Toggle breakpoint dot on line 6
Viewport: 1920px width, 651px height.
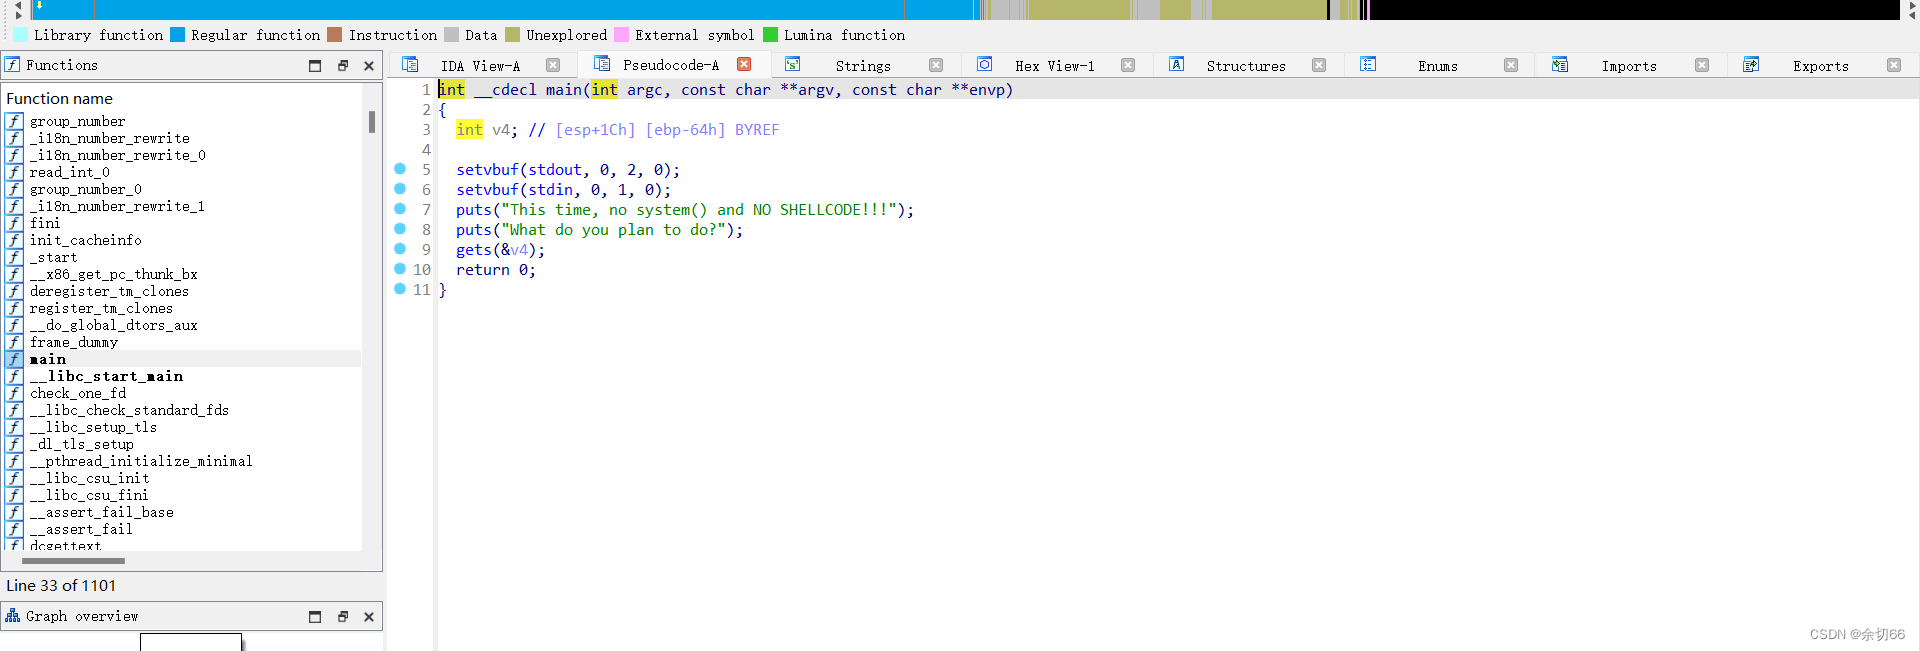pyautogui.click(x=400, y=188)
